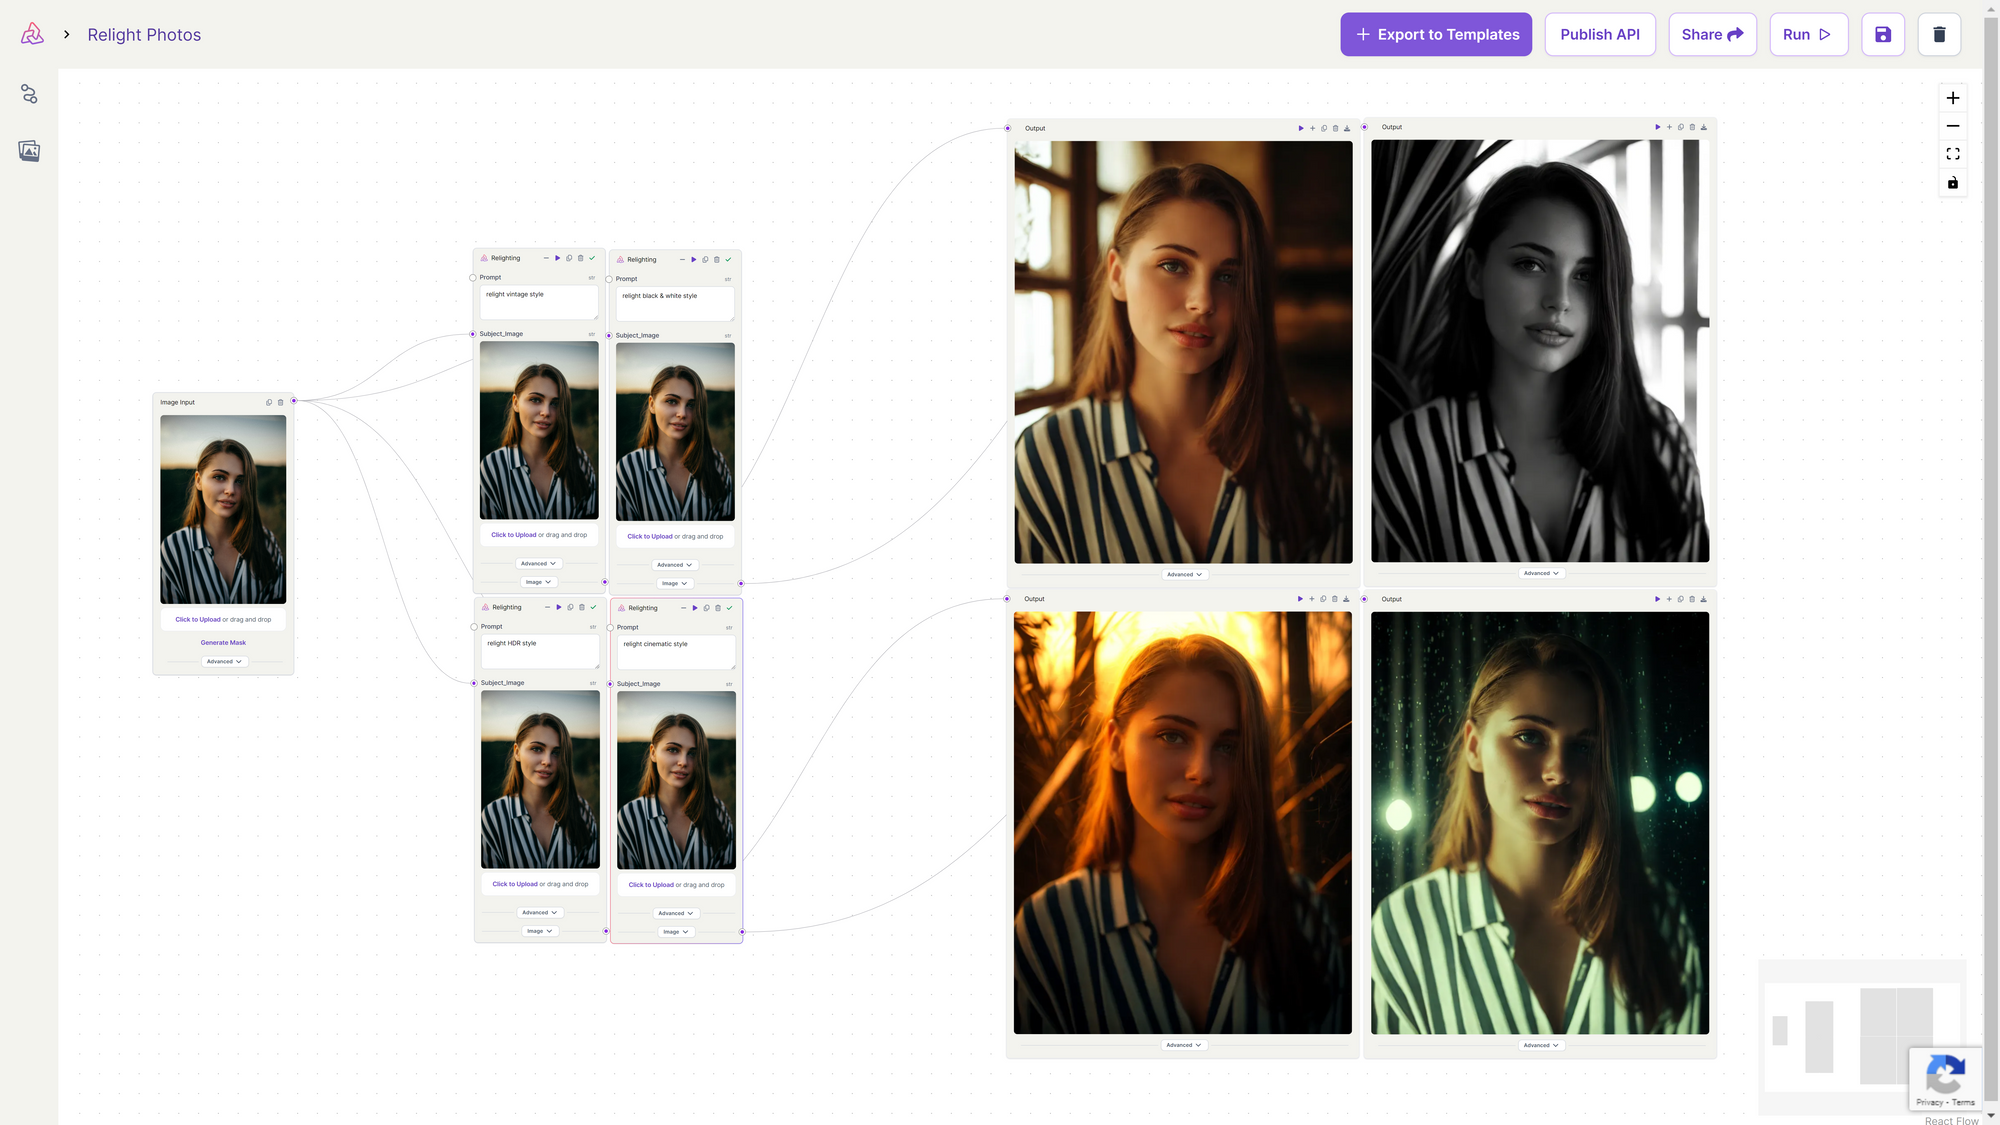
Task: Zoom in on the canvas
Action: (x=1952, y=98)
